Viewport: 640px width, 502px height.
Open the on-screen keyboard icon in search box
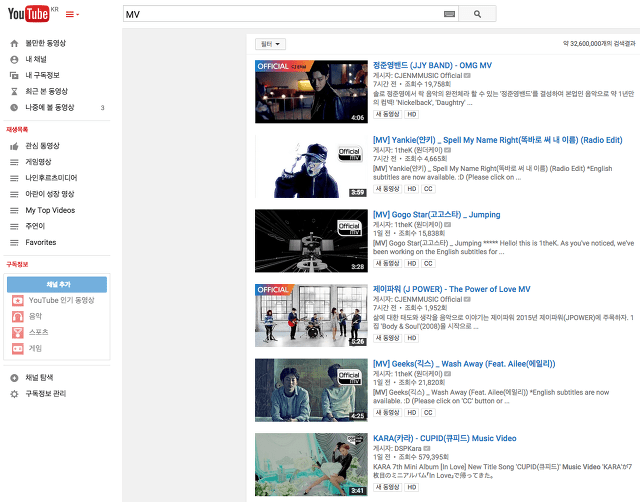point(449,14)
